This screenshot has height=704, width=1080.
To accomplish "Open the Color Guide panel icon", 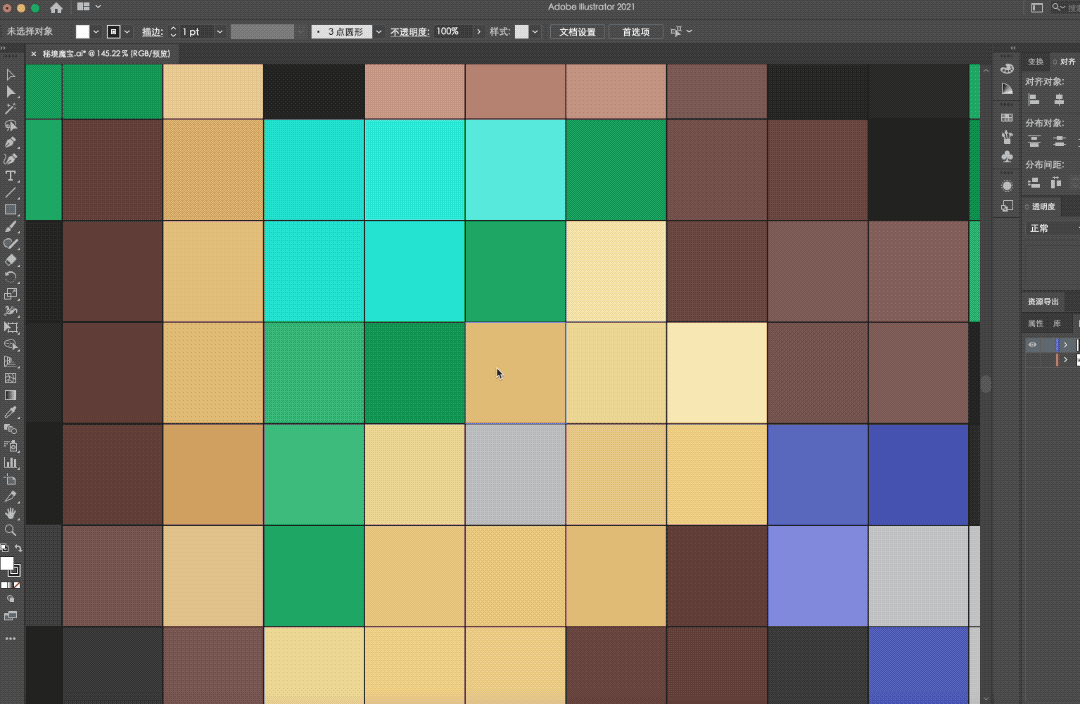I will (x=1007, y=89).
